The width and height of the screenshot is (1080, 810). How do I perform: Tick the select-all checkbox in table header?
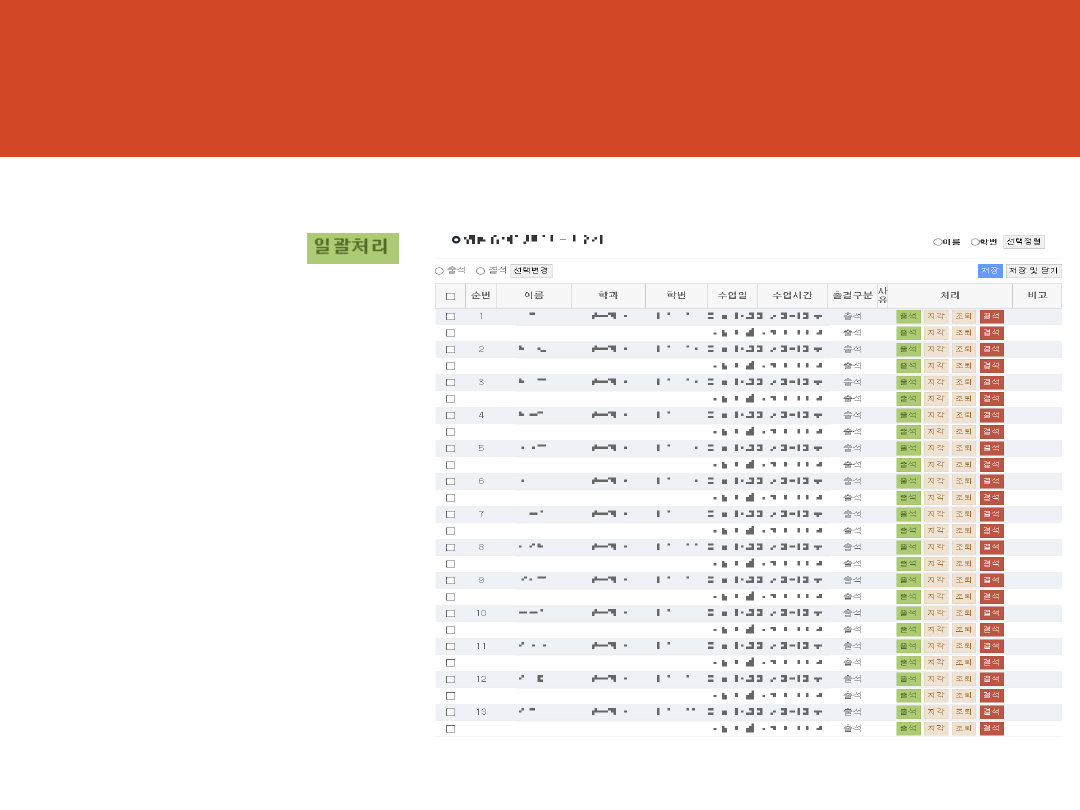point(450,297)
